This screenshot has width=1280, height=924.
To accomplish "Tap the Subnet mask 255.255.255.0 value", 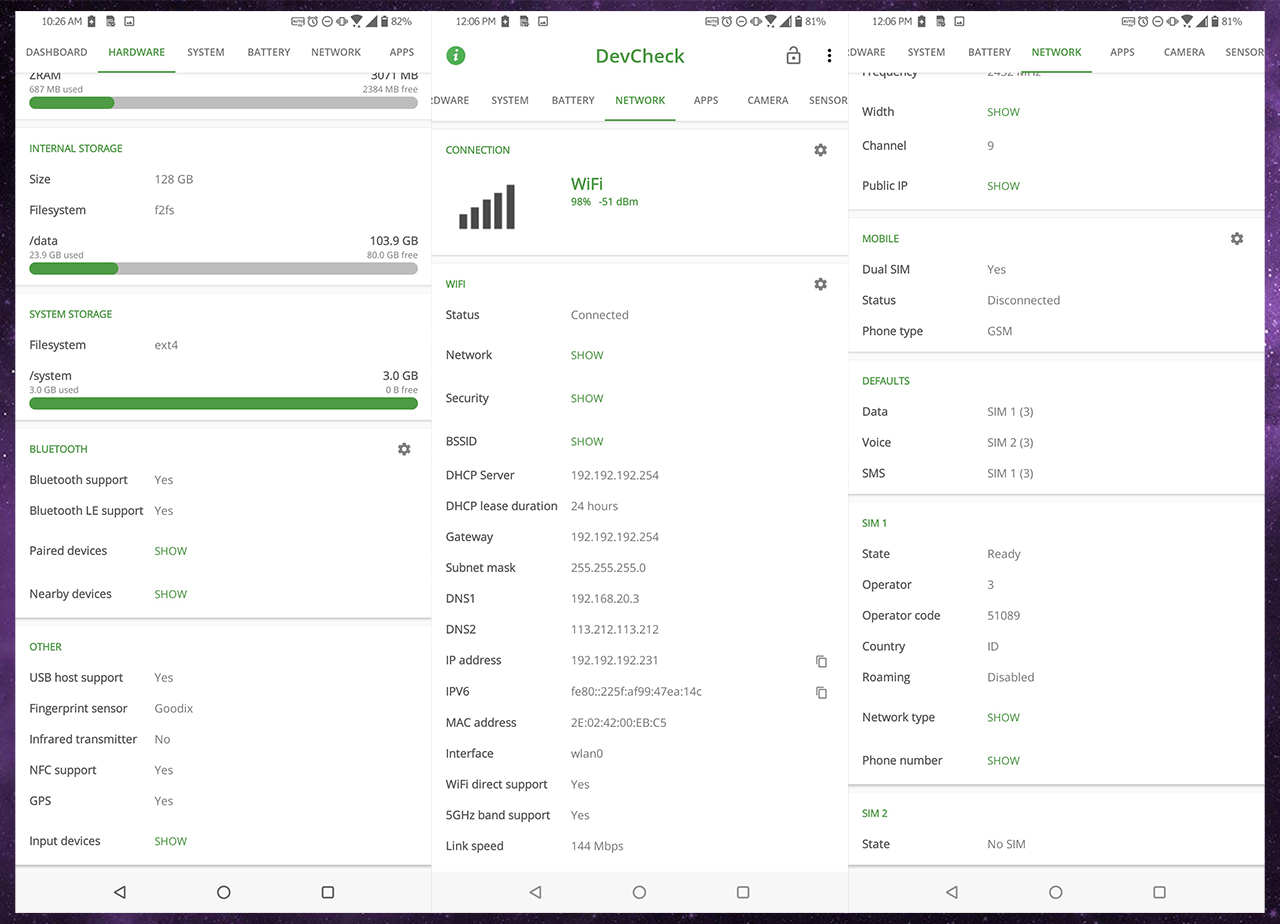I will click(x=608, y=568).
